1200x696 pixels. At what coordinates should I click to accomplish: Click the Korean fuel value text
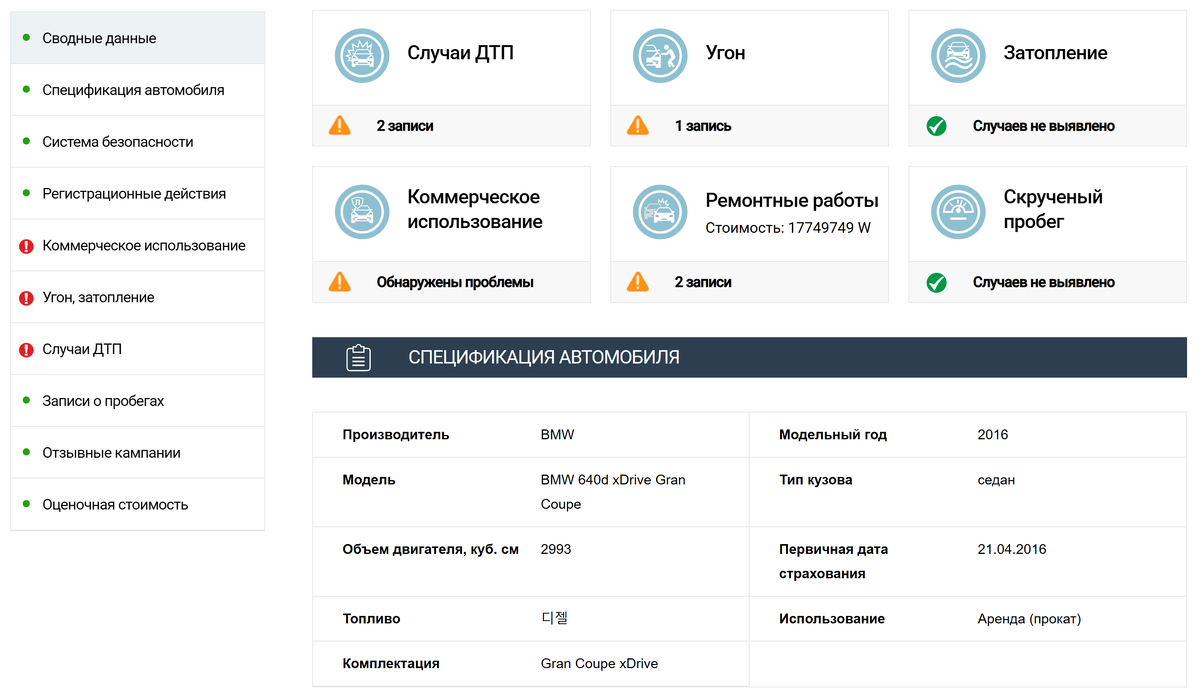click(554, 619)
